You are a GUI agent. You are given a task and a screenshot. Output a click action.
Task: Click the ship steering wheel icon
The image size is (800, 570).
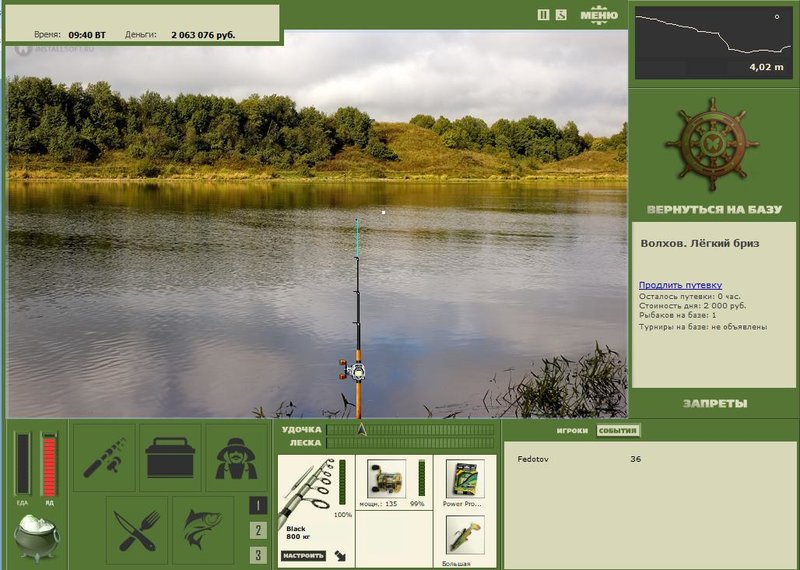point(712,144)
